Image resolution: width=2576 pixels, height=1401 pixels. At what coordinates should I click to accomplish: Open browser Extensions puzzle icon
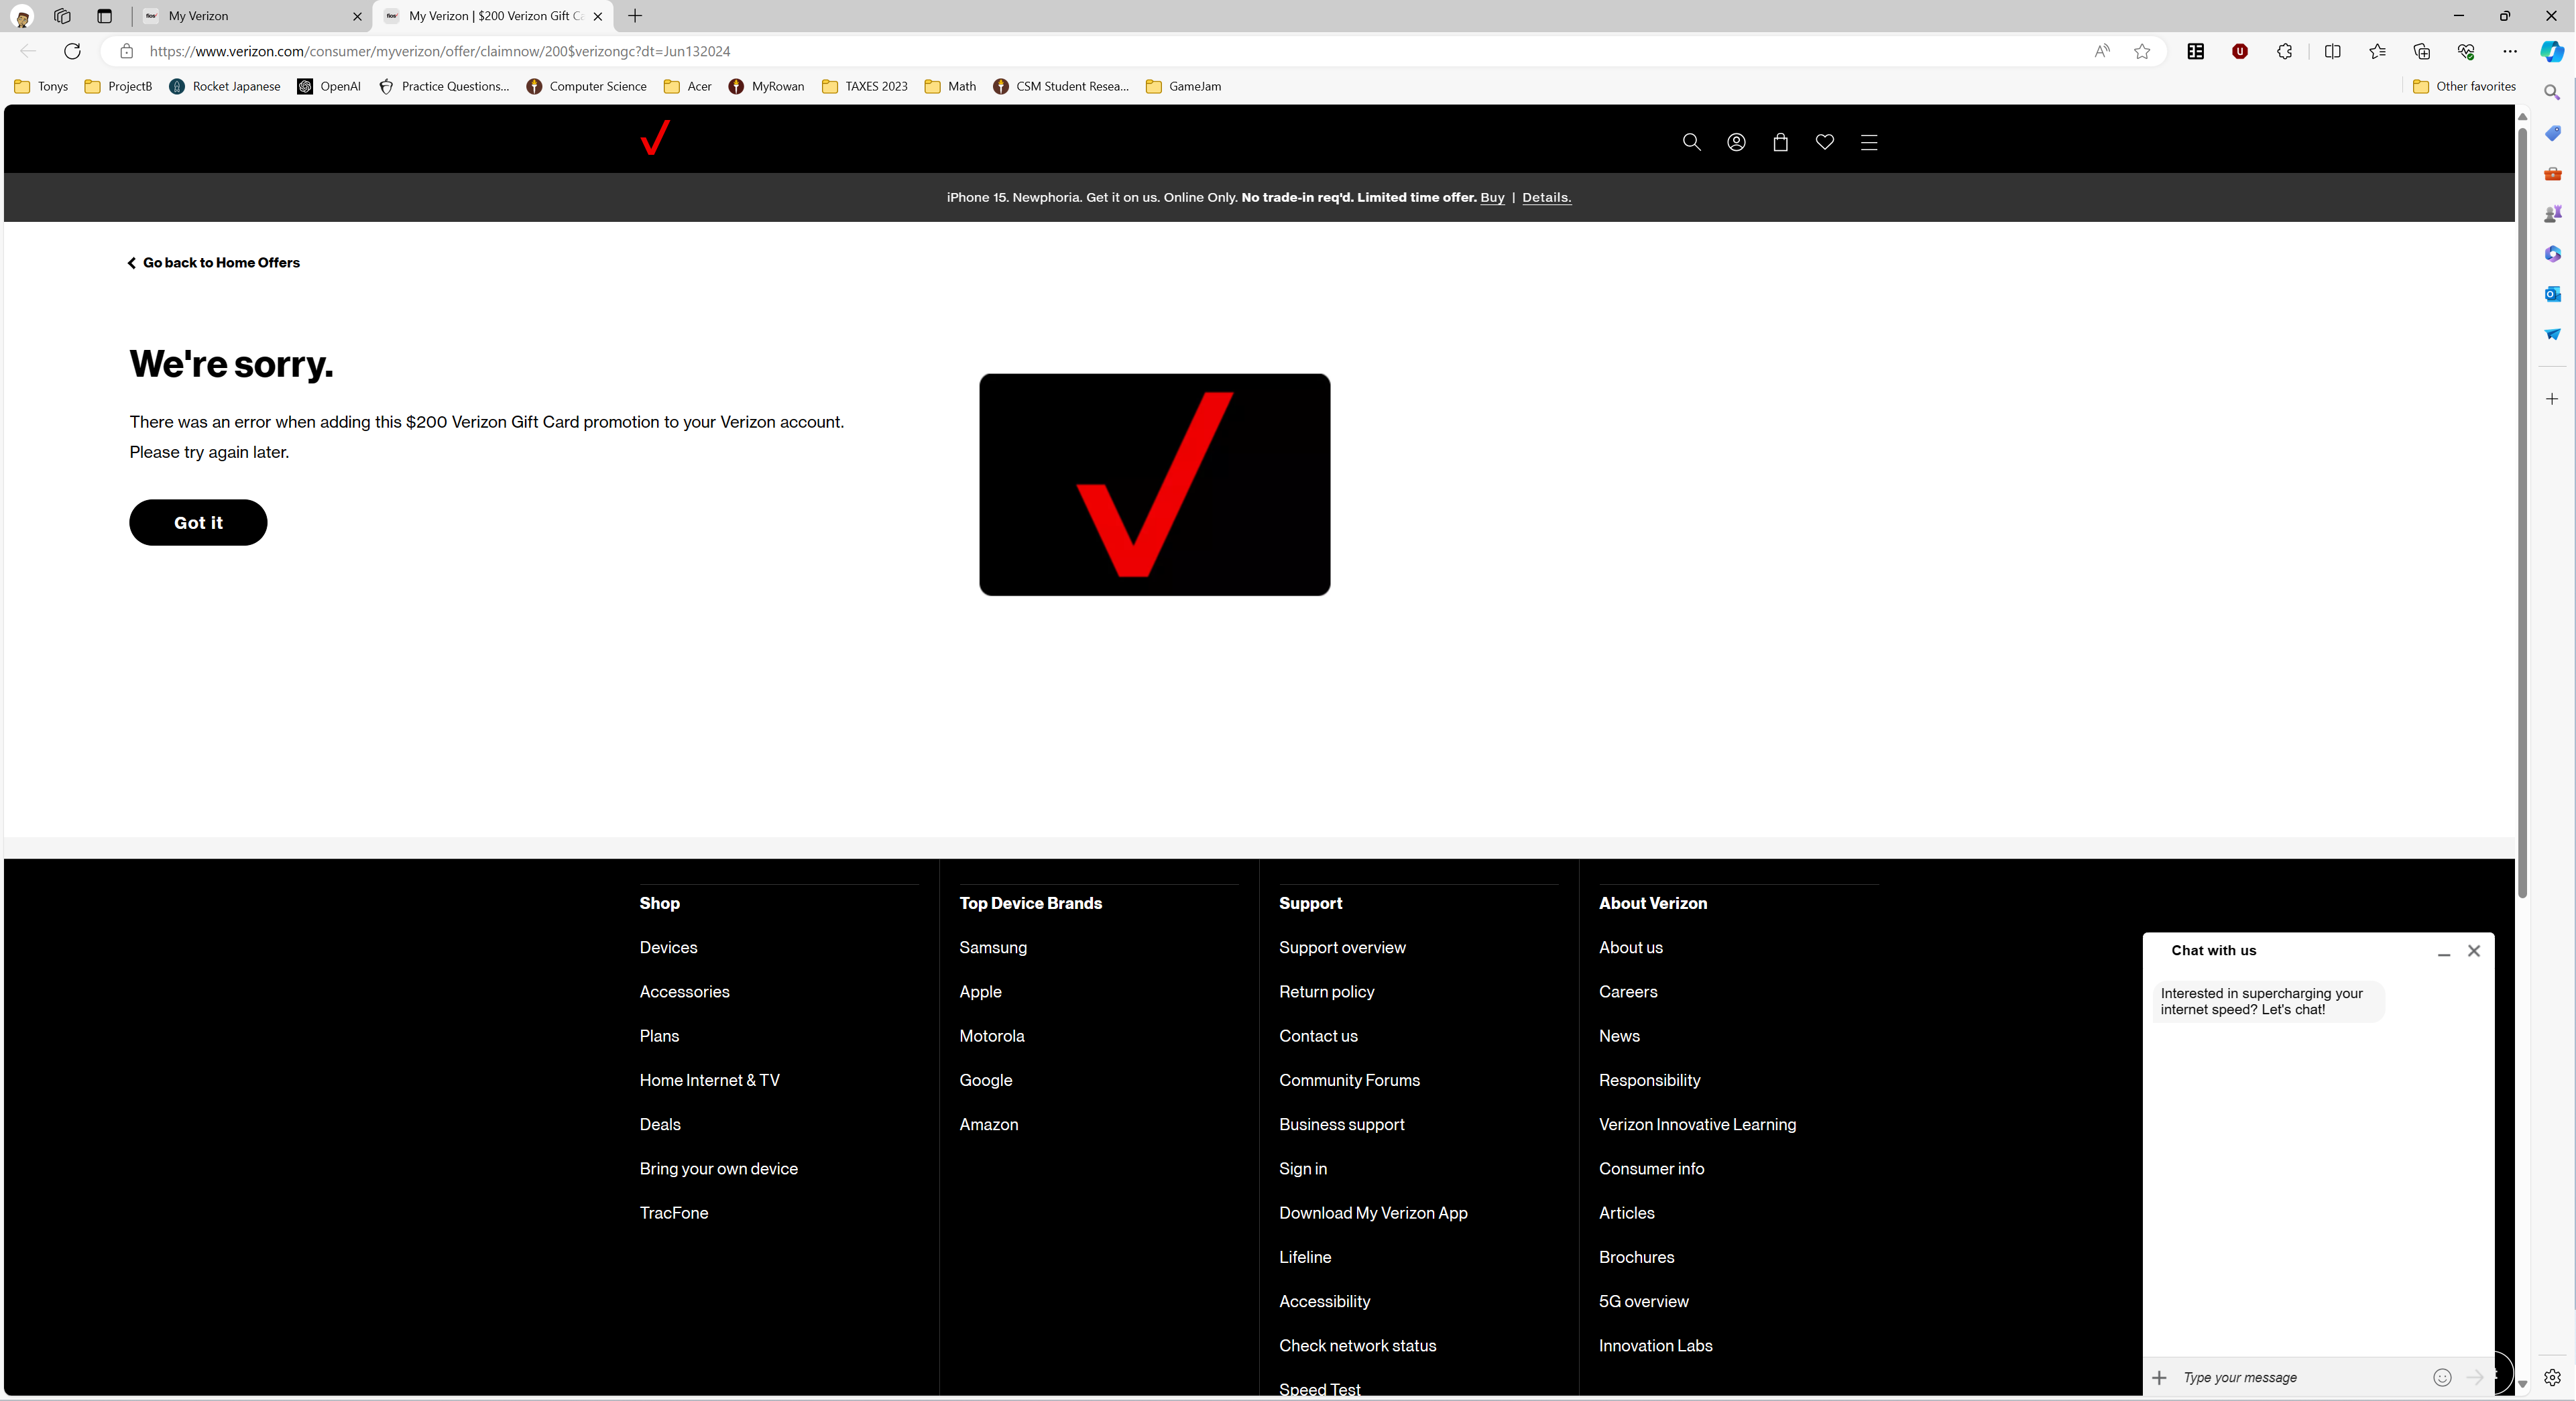point(2284,51)
